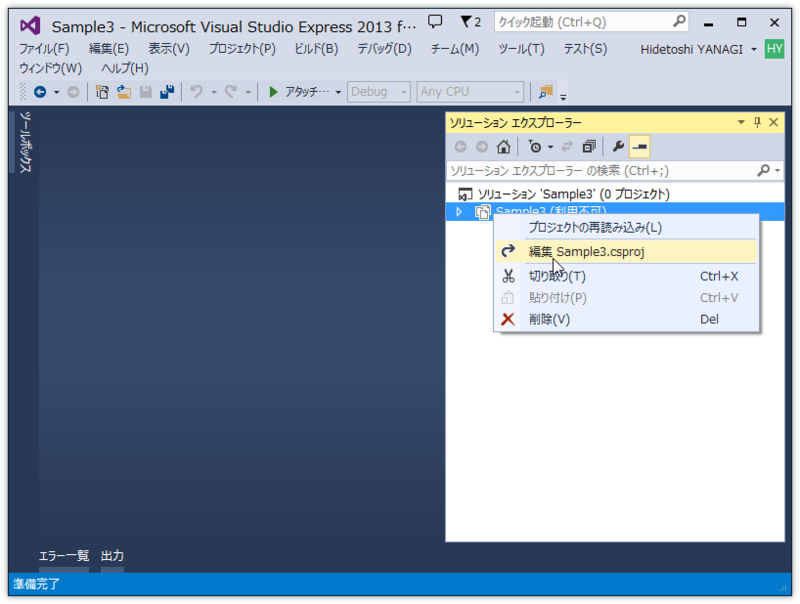Image resolution: width=800 pixels, height=604 pixels.
Task: Open Navigate Backward history dropdown
Action: click(x=56, y=92)
